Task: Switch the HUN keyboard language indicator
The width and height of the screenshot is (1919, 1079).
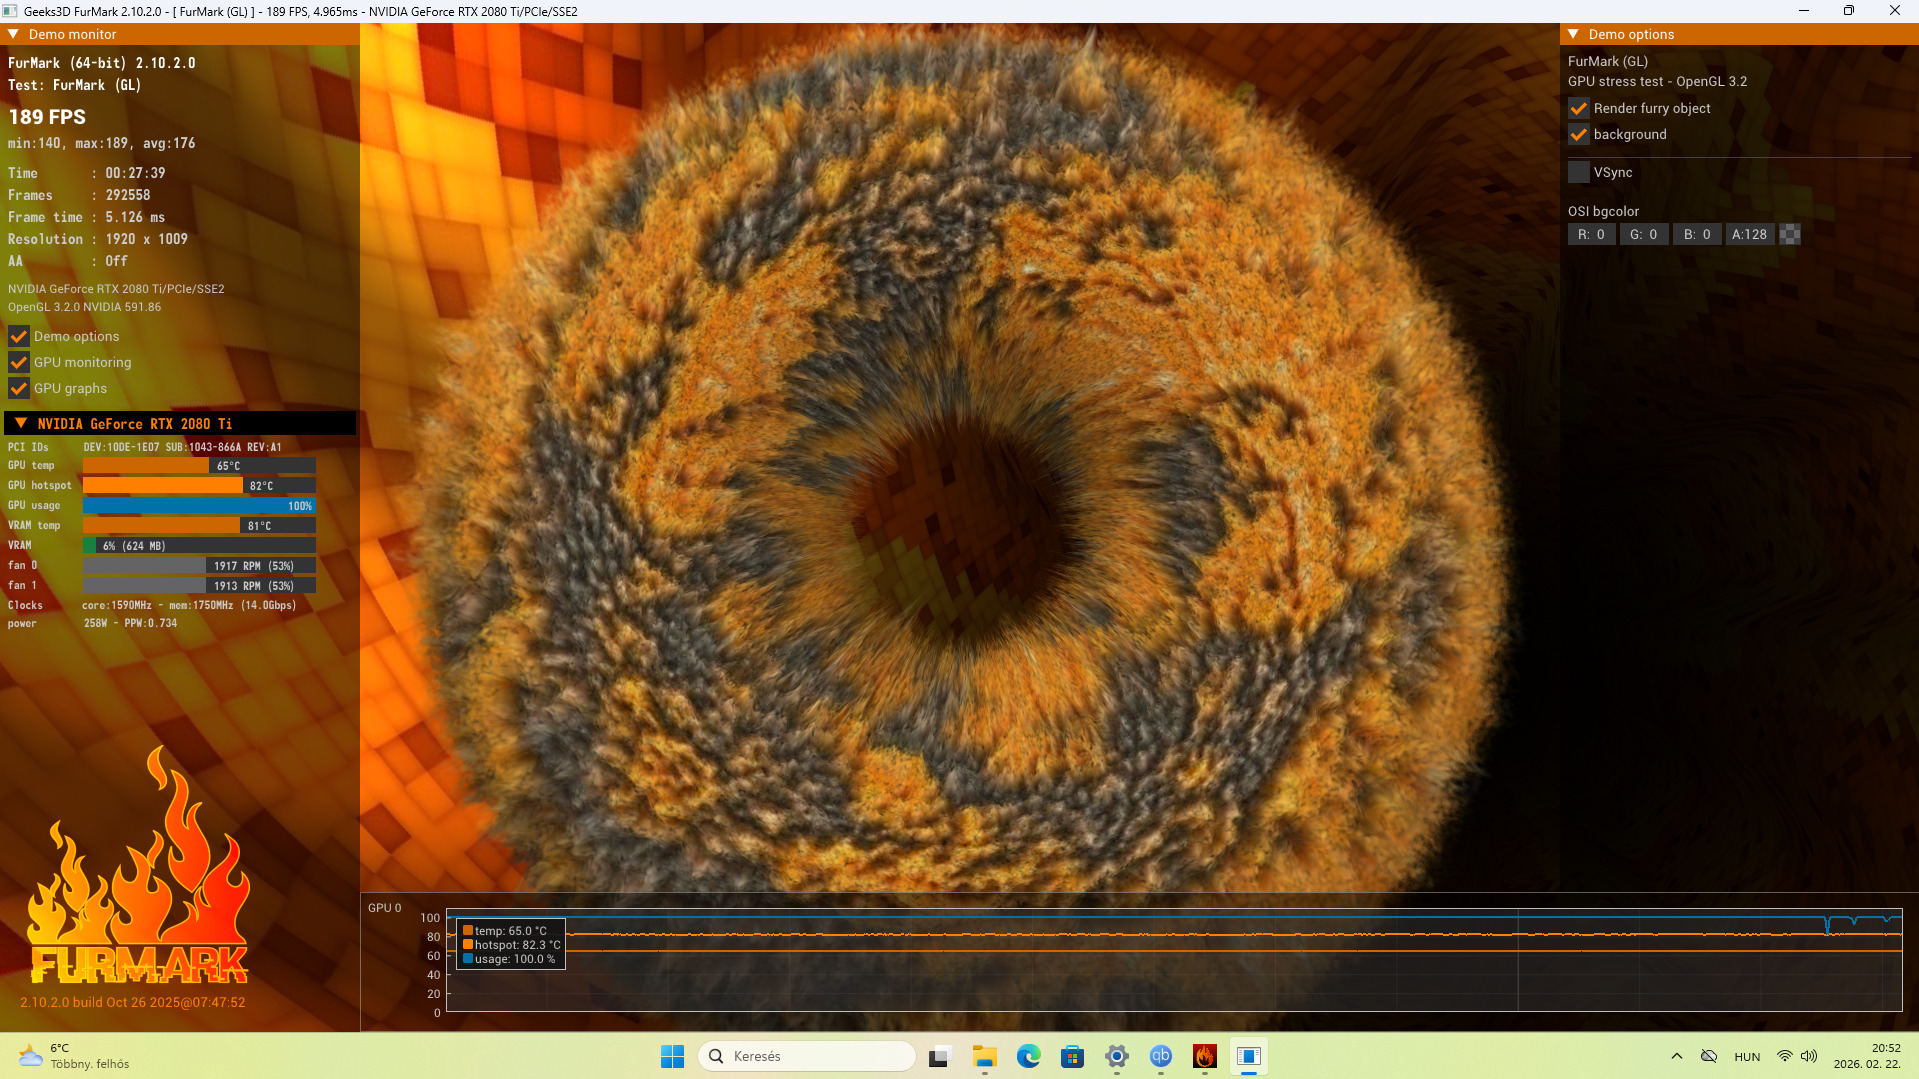Action: coord(1747,1056)
